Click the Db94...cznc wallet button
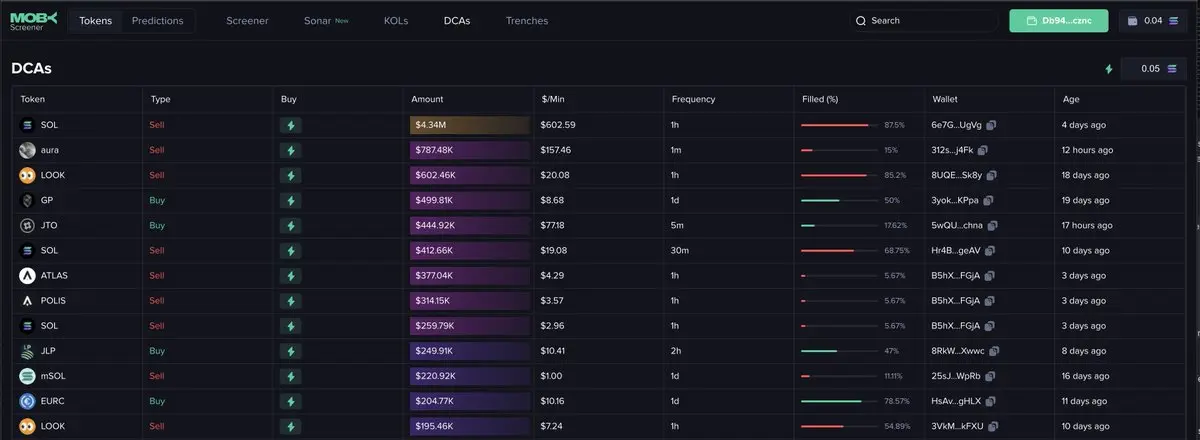Screen dimensions: 1200x440 click(1060, 21)
